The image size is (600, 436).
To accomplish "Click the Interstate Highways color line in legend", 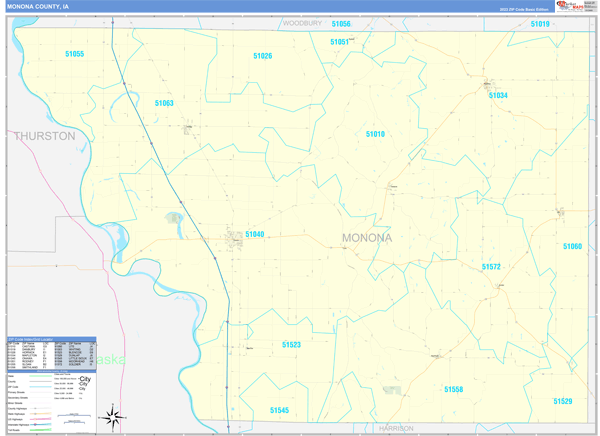I will point(41,425).
